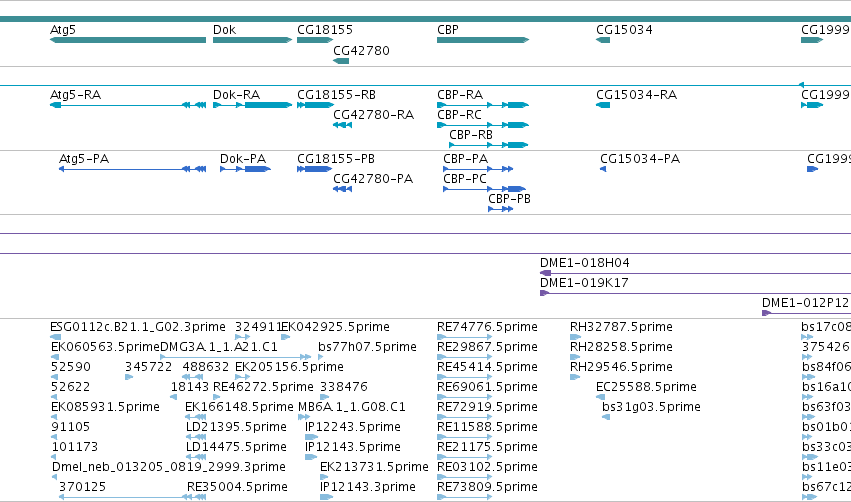Click the CG42780 gene arrow glyph

(x=341, y=61)
